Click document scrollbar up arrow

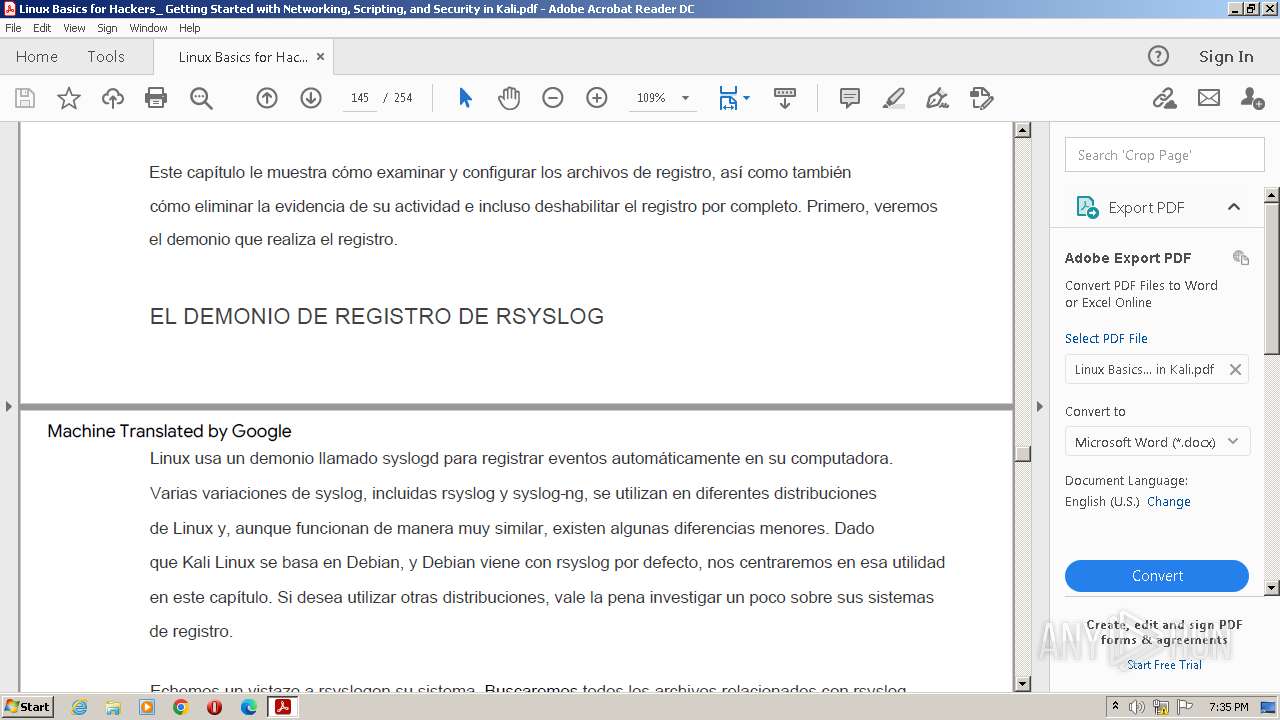click(x=1022, y=130)
